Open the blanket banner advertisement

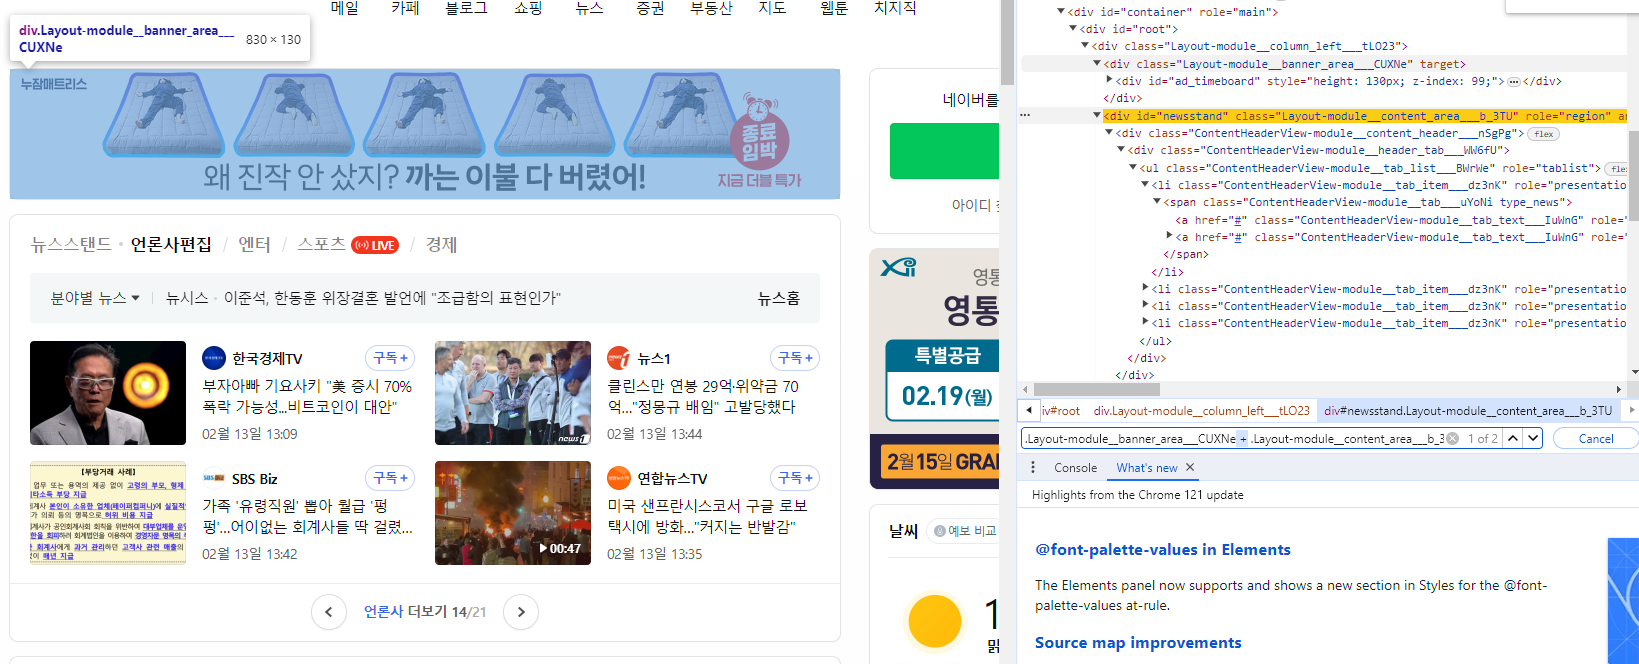[425, 134]
